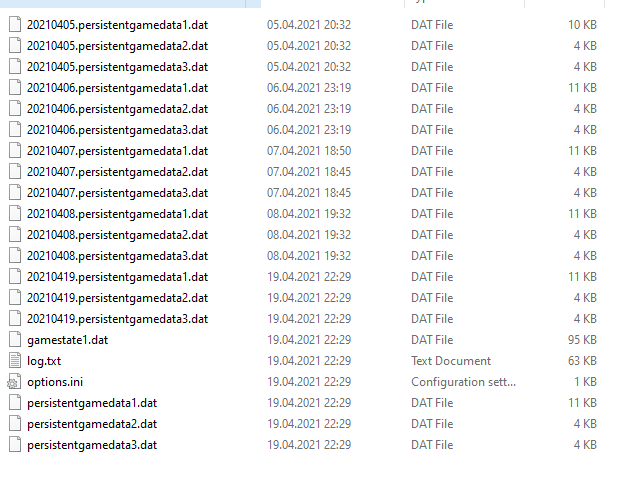Select the 20210406.persistentgamedata3.dat filename

point(117,130)
